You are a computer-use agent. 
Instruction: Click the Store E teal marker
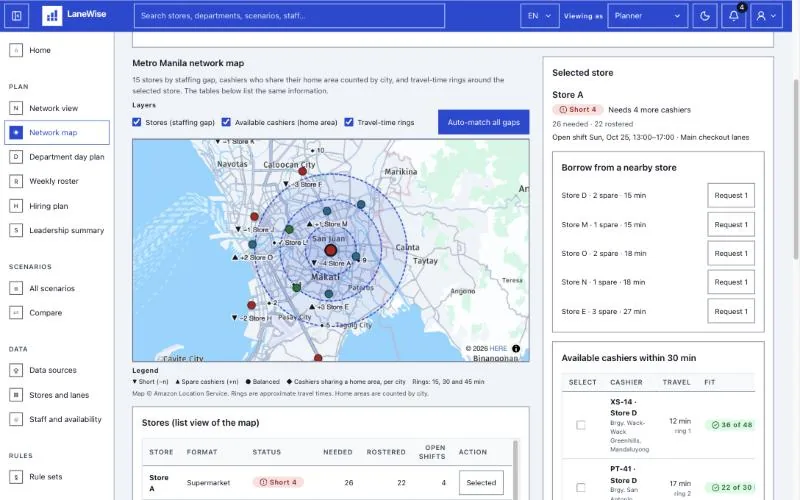329,294
